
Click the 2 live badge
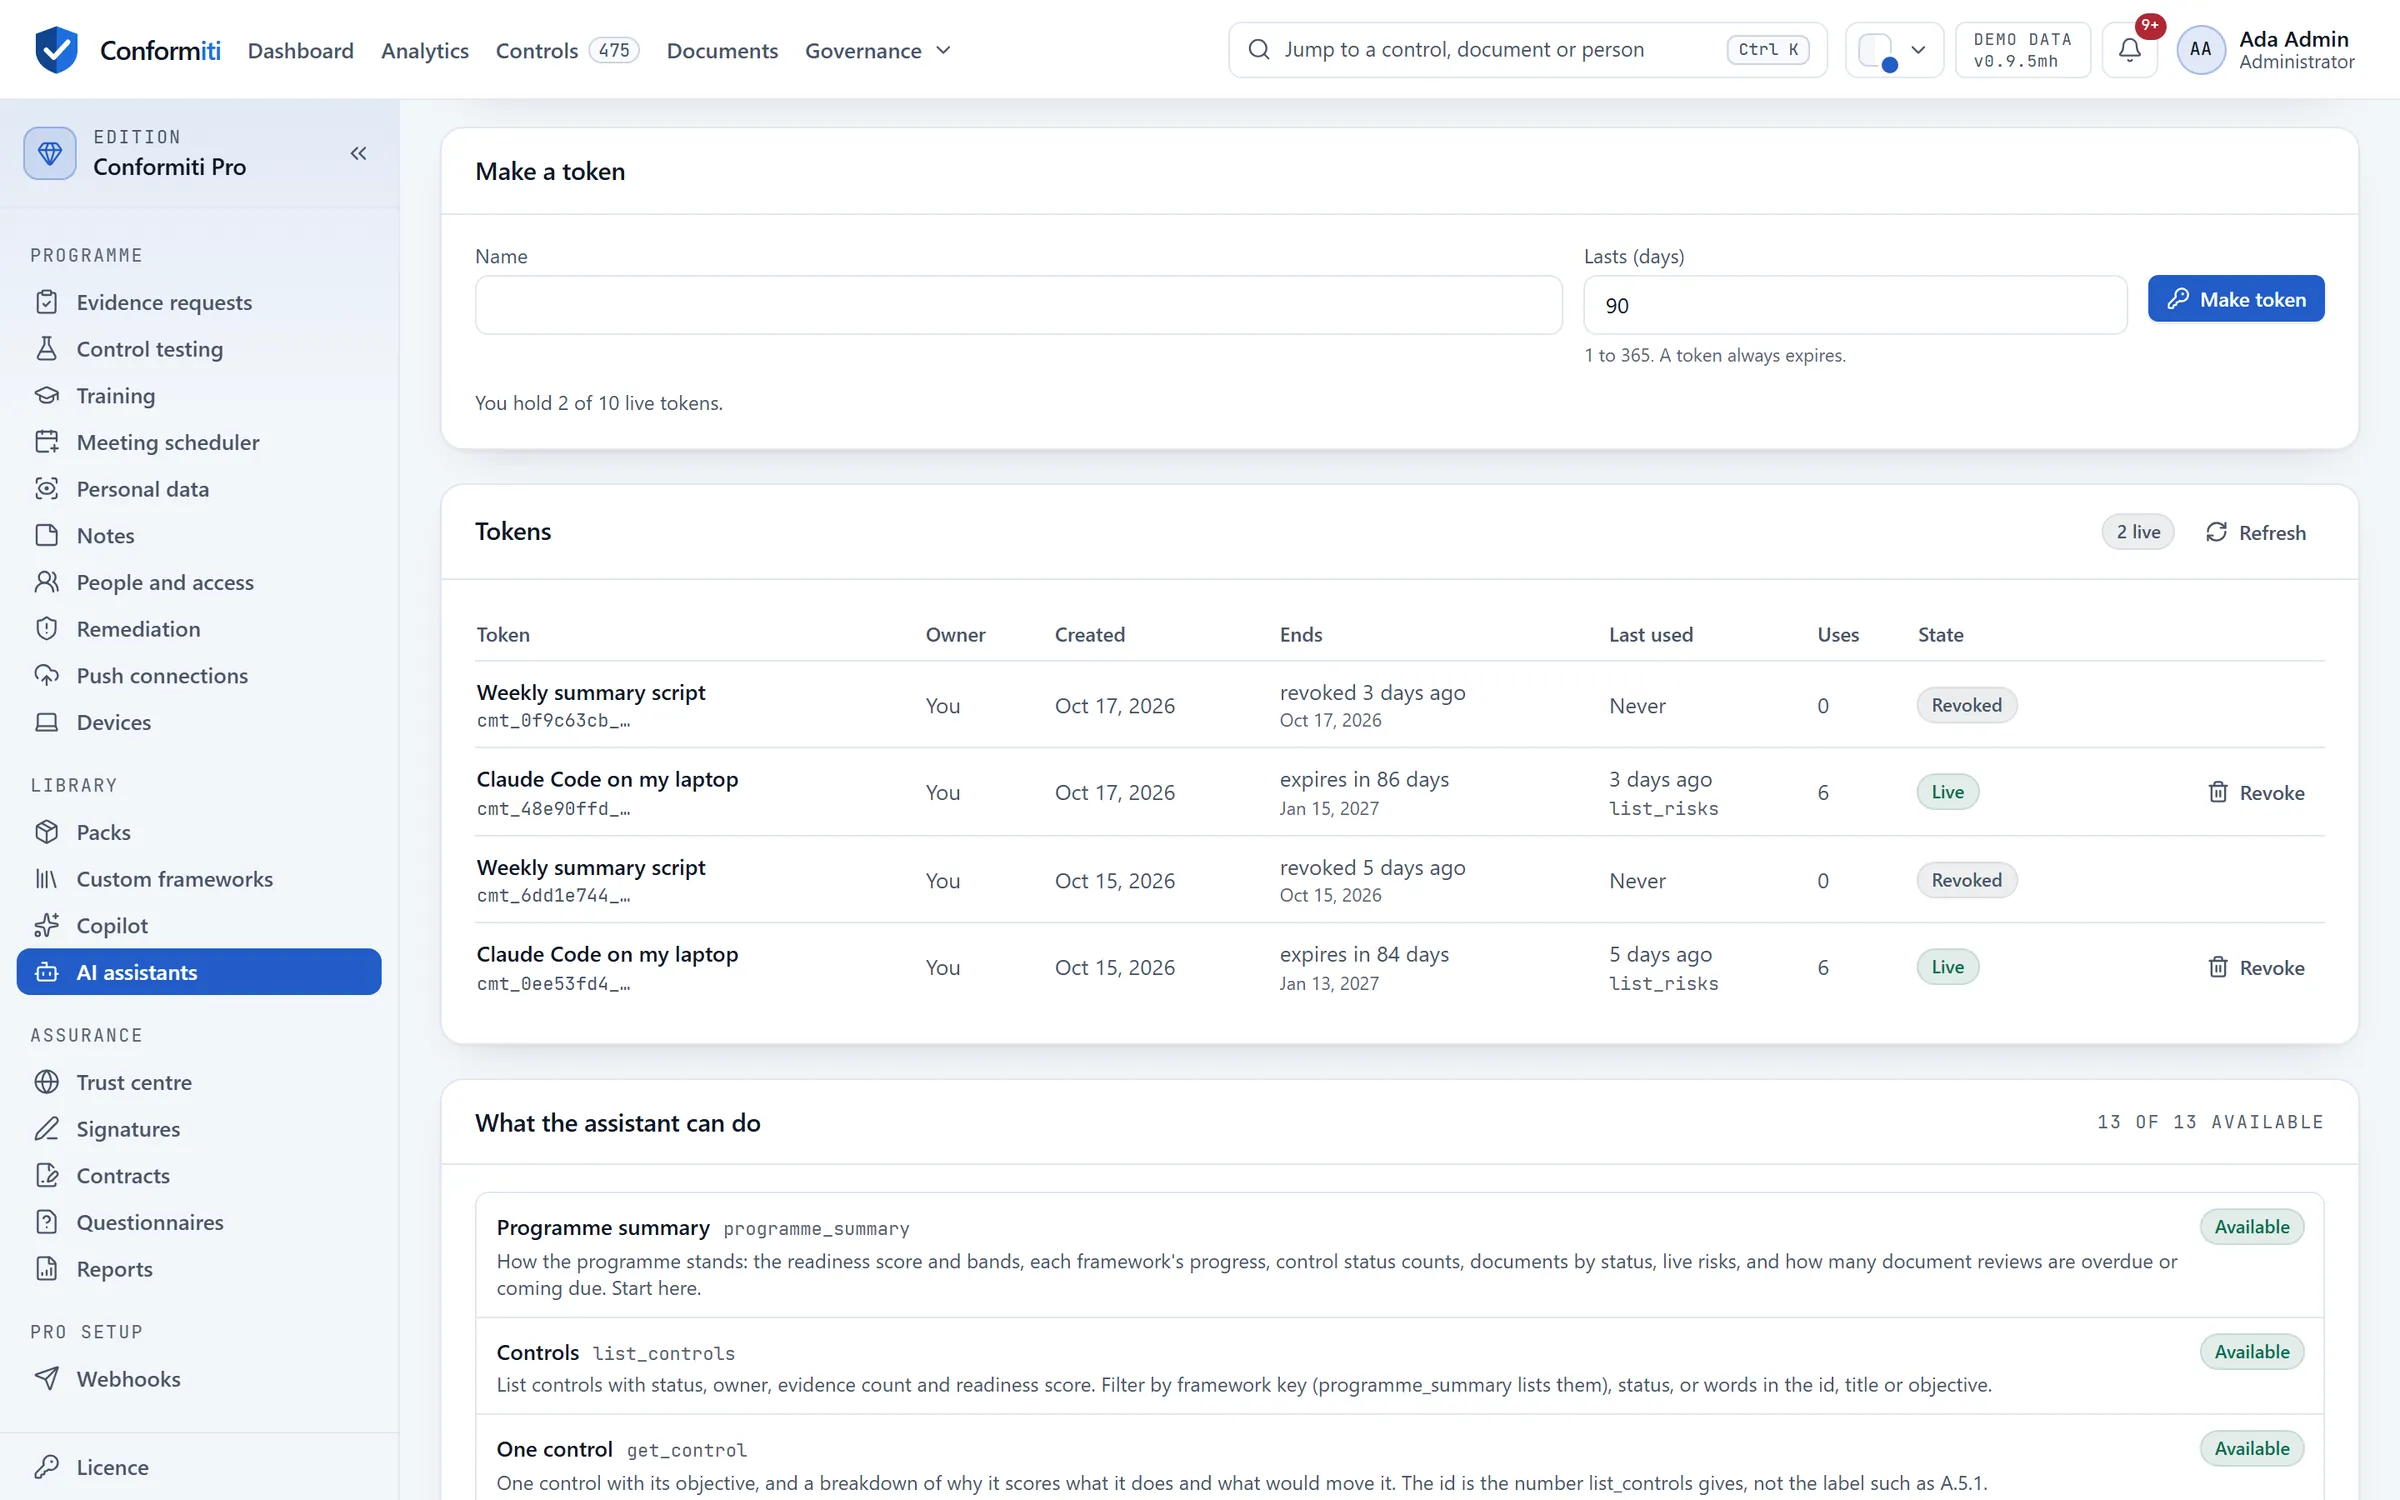(2138, 532)
